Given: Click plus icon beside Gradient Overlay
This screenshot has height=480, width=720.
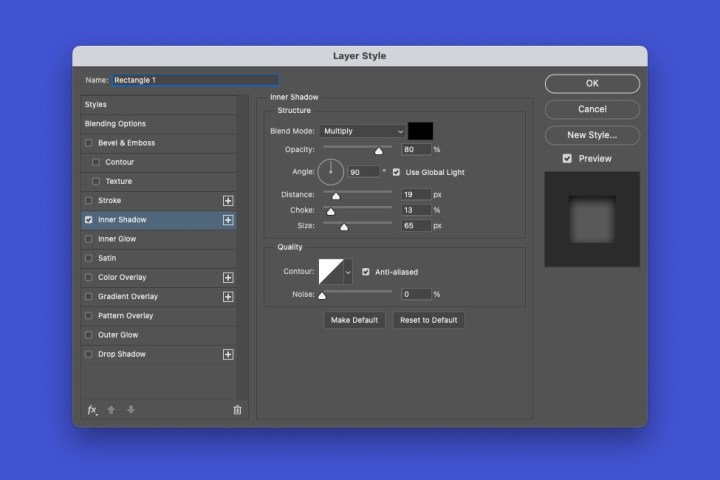Looking at the screenshot, I should click(x=228, y=297).
